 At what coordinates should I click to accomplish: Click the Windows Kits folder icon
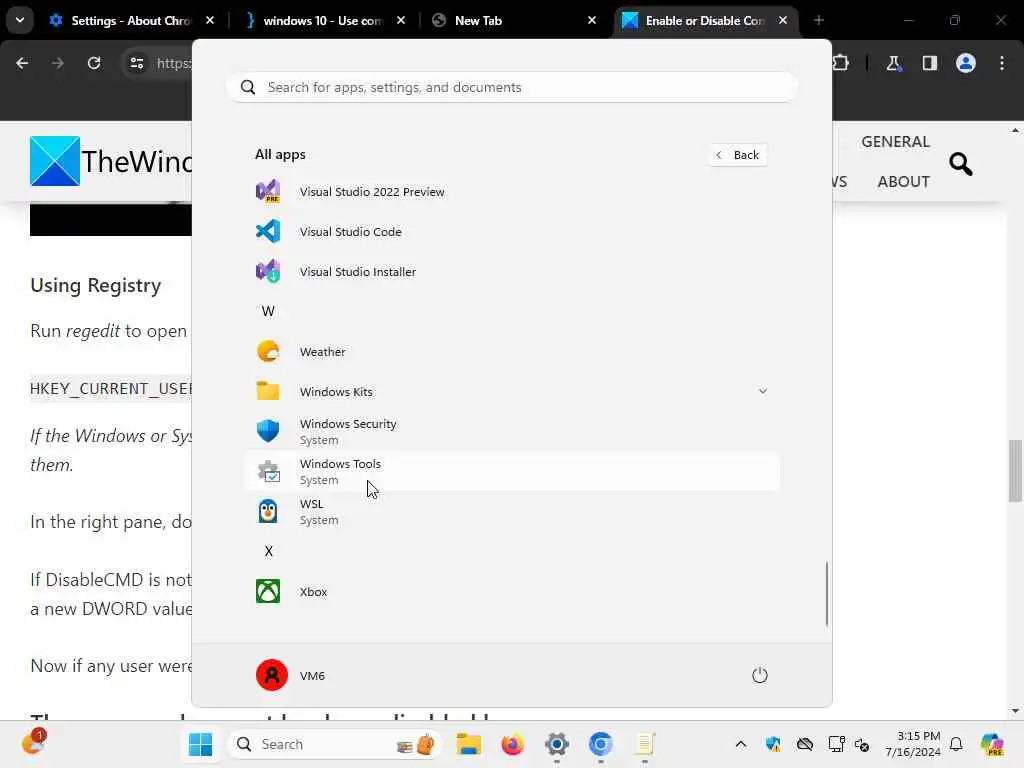[x=268, y=391]
